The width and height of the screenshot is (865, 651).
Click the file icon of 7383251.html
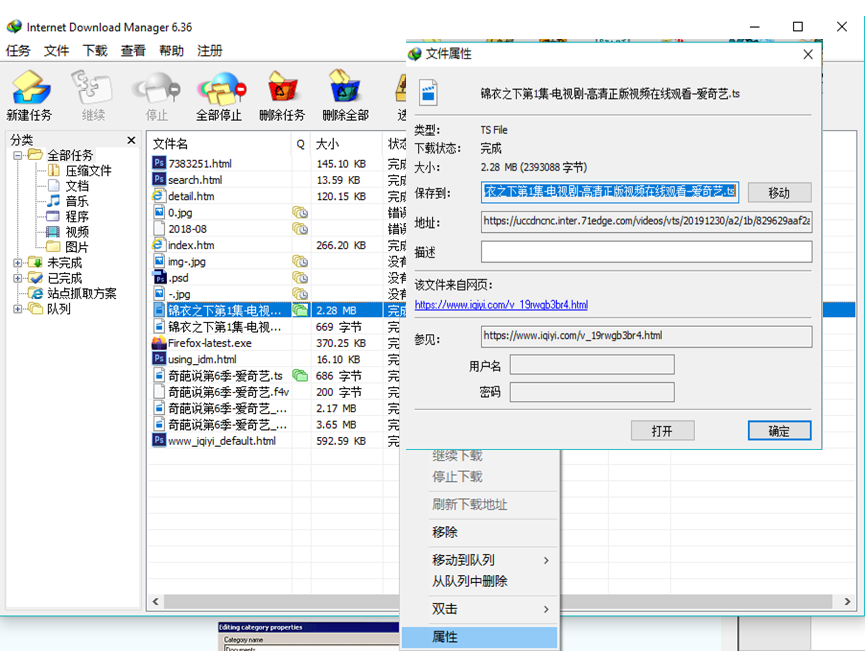[x=159, y=163]
